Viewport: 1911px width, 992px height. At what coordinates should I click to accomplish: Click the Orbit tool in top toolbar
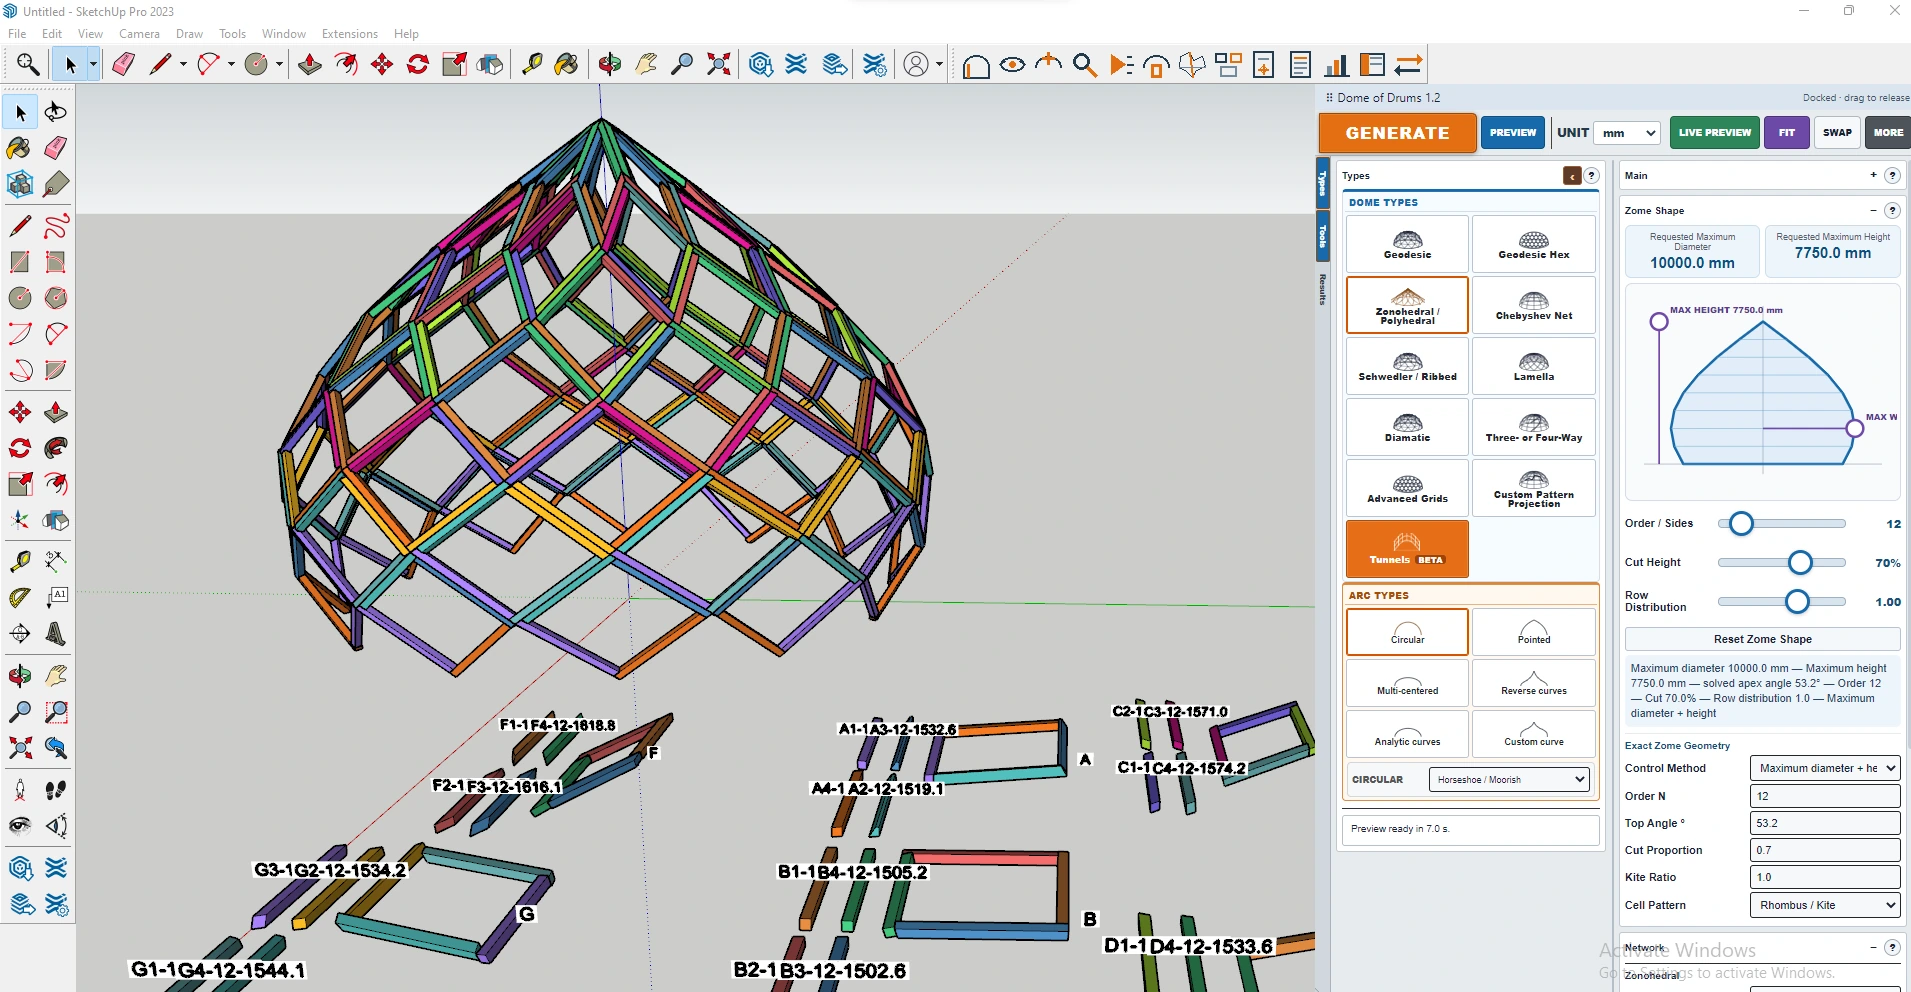pos(609,65)
